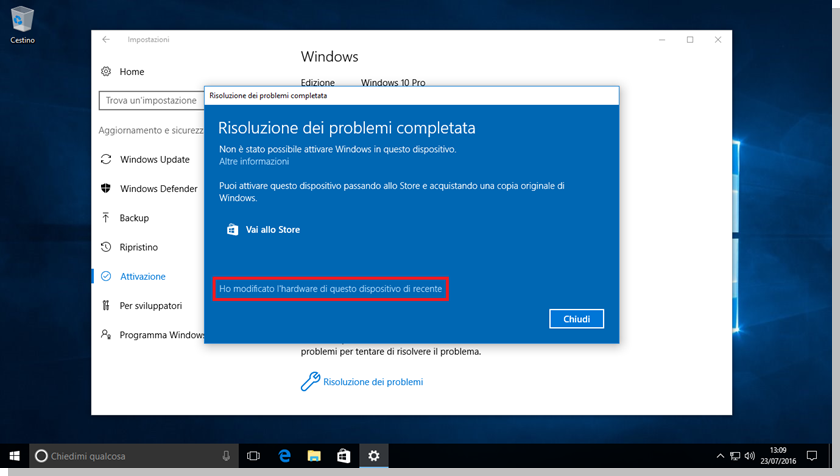The width and height of the screenshot is (840, 476).
Task: Click 'Ho modificato l'hardware di questo dispositivo' link
Action: pyautogui.click(x=331, y=289)
